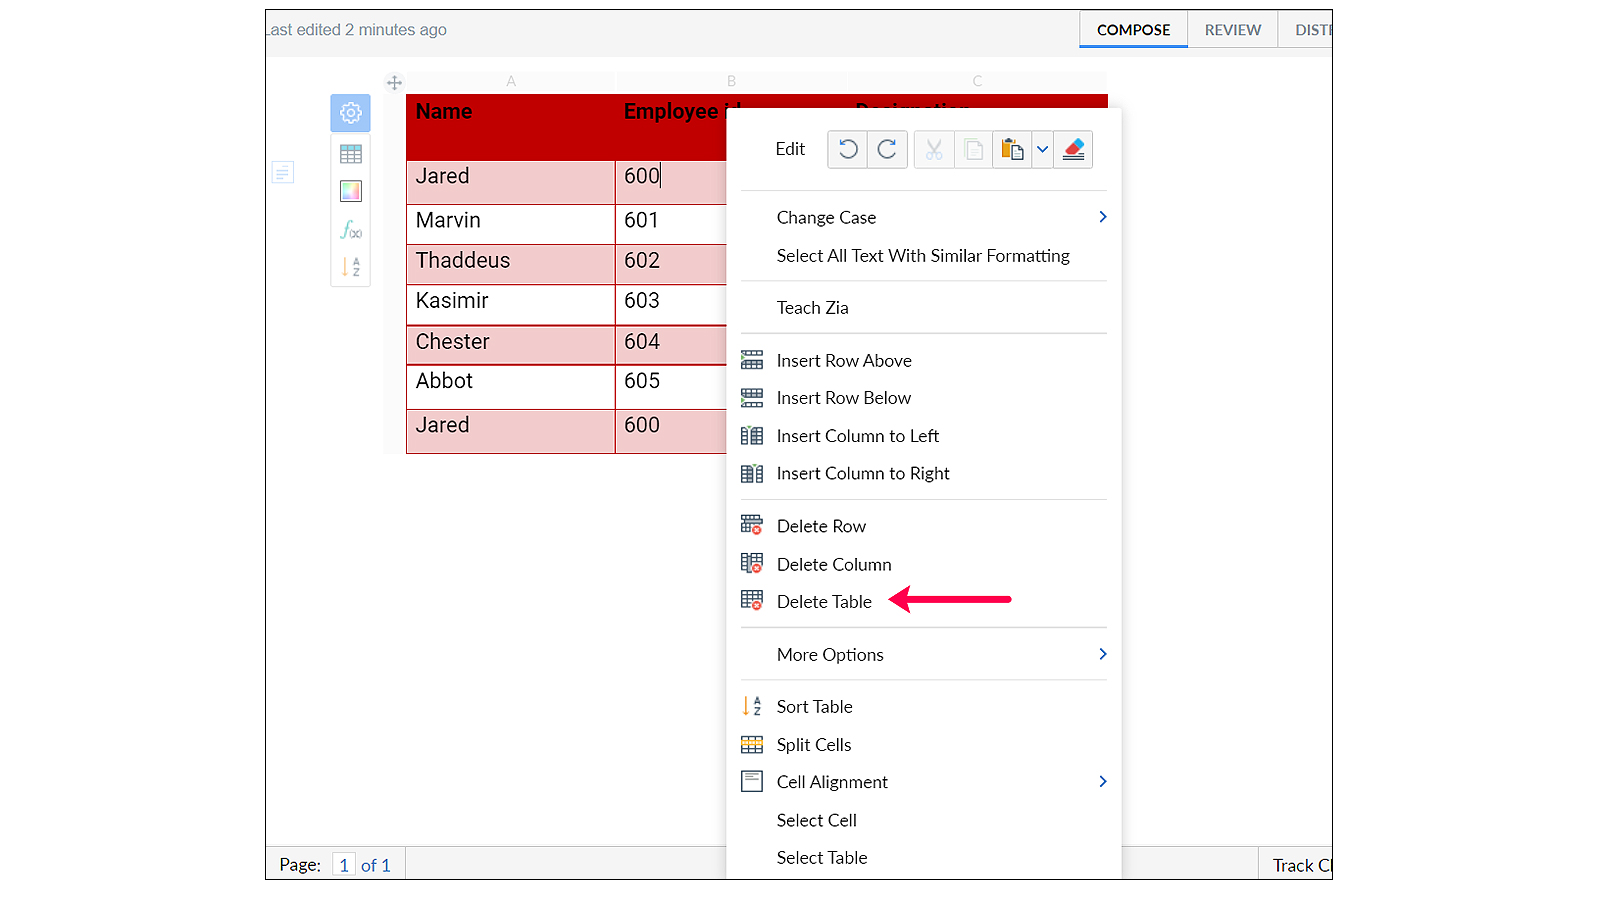This screenshot has height=899, width=1598.
Task: Select Teach Zia option
Action: point(812,308)
